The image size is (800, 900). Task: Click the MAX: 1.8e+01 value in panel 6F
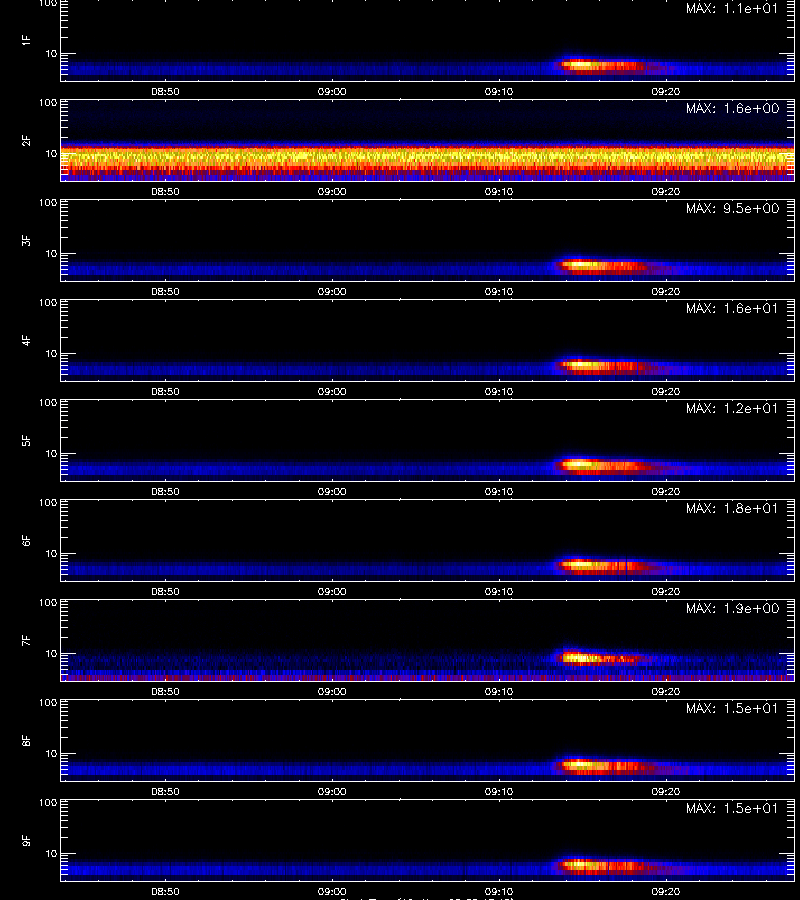(x=732, y=508)
